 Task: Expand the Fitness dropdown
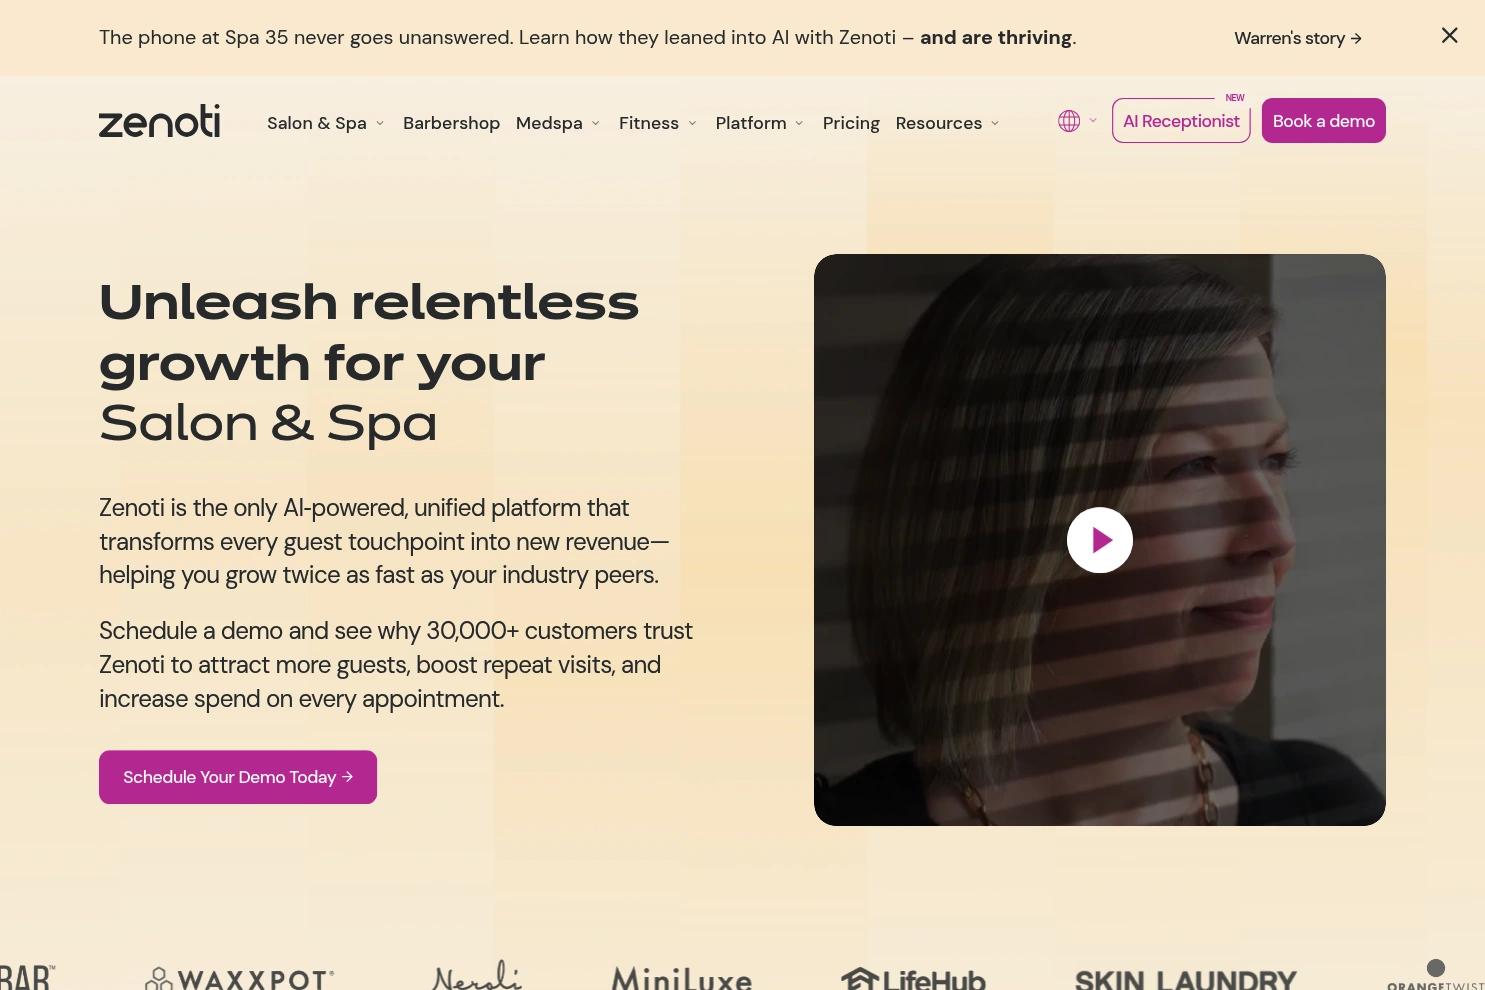tap(657, 123)
